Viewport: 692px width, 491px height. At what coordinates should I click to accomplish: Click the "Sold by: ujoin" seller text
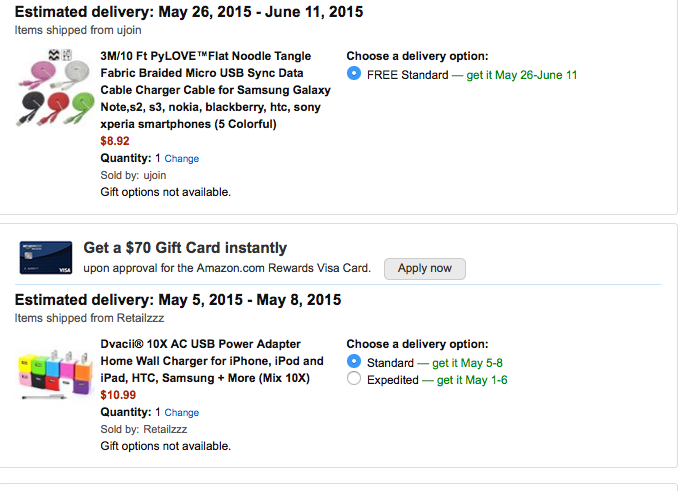pos(139,175)
